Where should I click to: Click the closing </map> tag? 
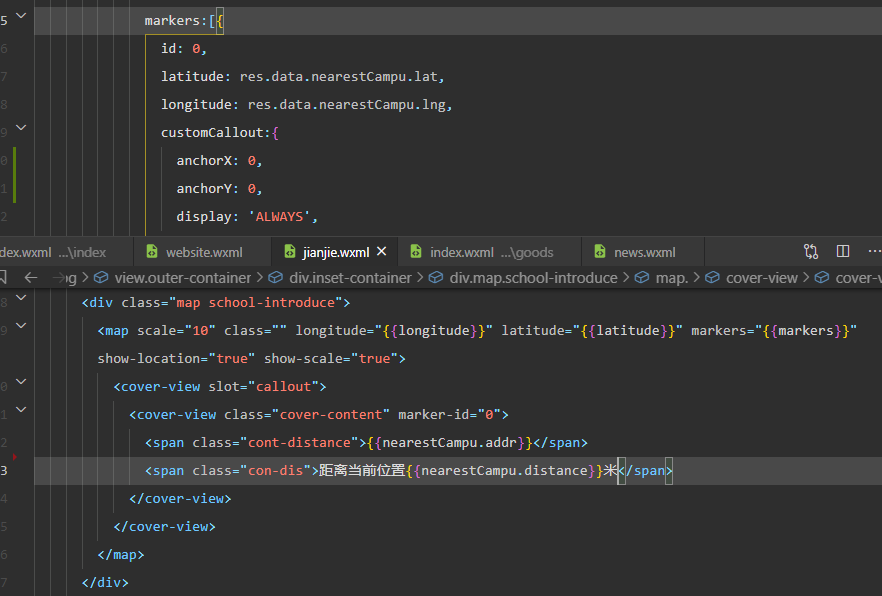point(121,555)
